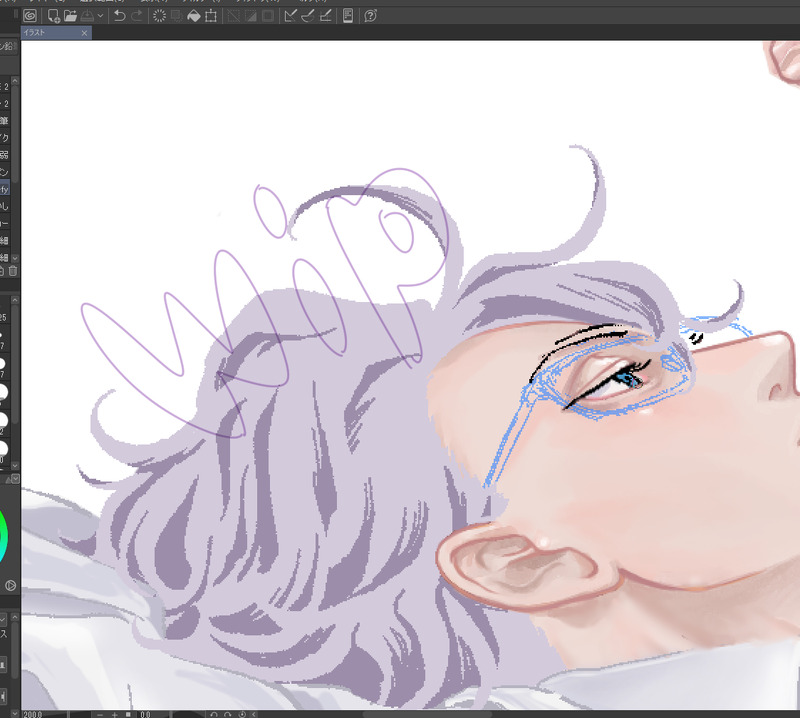Select the highlighted 'fy' sub tool entry

coord(5,189)
